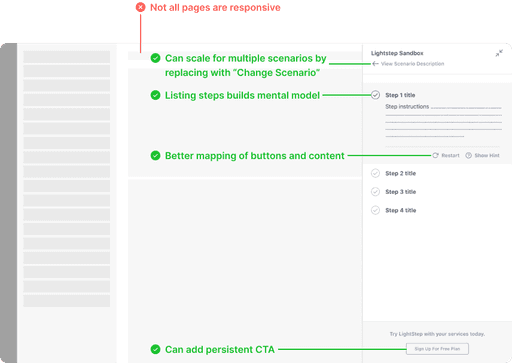
Task: Toggle the Step 2 completion check circle
Action: pyautogui.click(x=375, y=173)
